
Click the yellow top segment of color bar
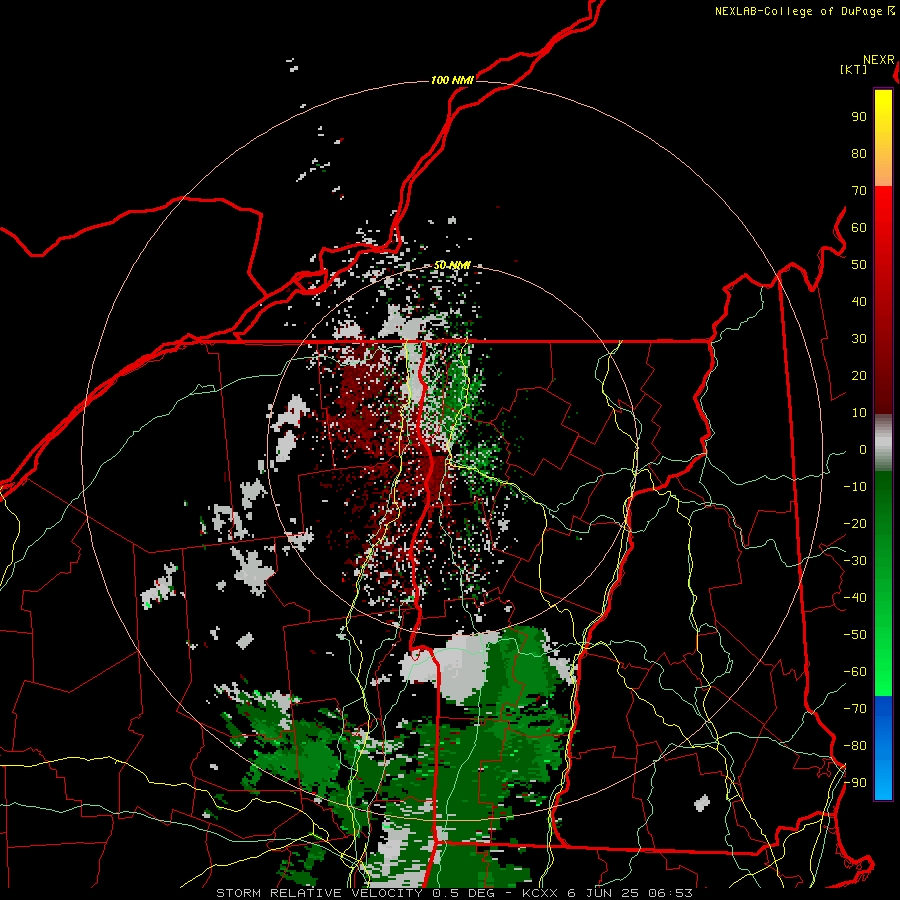[x=883, y=138]
